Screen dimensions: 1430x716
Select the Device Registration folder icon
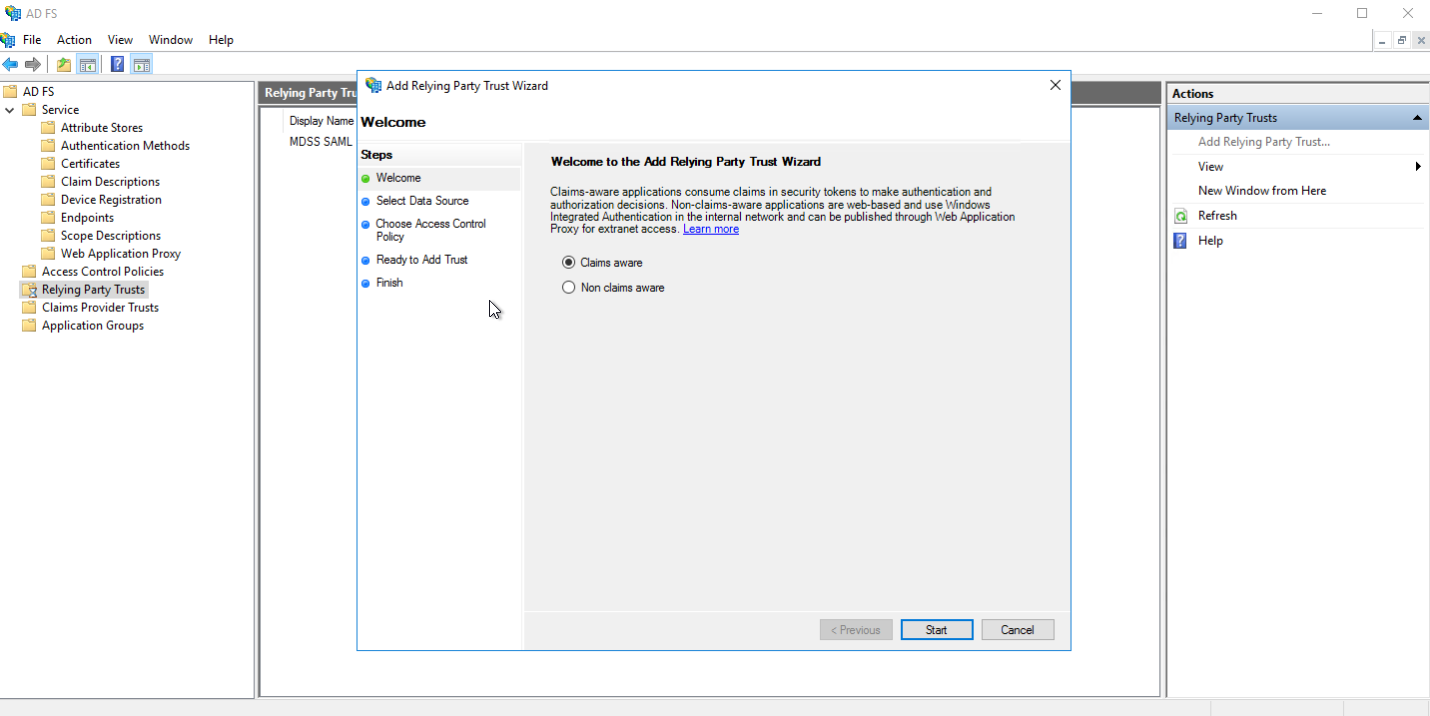coord(48,200)
